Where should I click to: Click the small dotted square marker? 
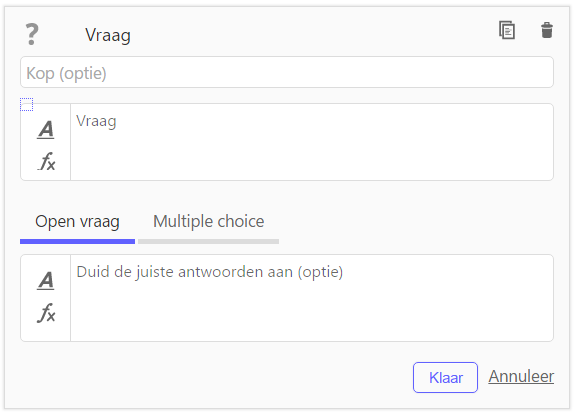tap(26, 104)
